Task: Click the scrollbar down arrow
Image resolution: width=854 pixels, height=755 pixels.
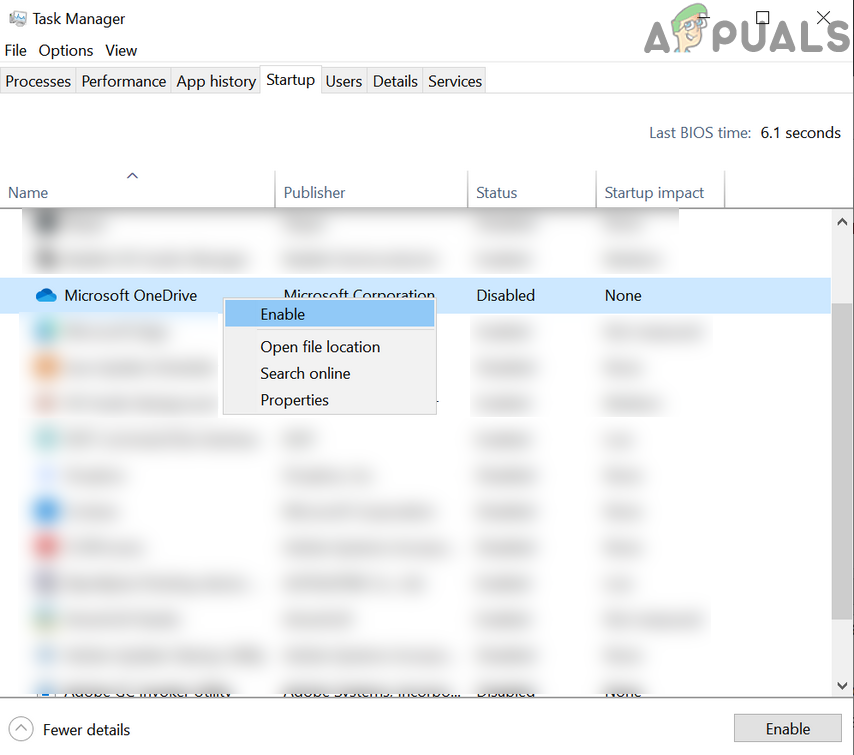Action: pyautogui.click(x=842, y=685)
